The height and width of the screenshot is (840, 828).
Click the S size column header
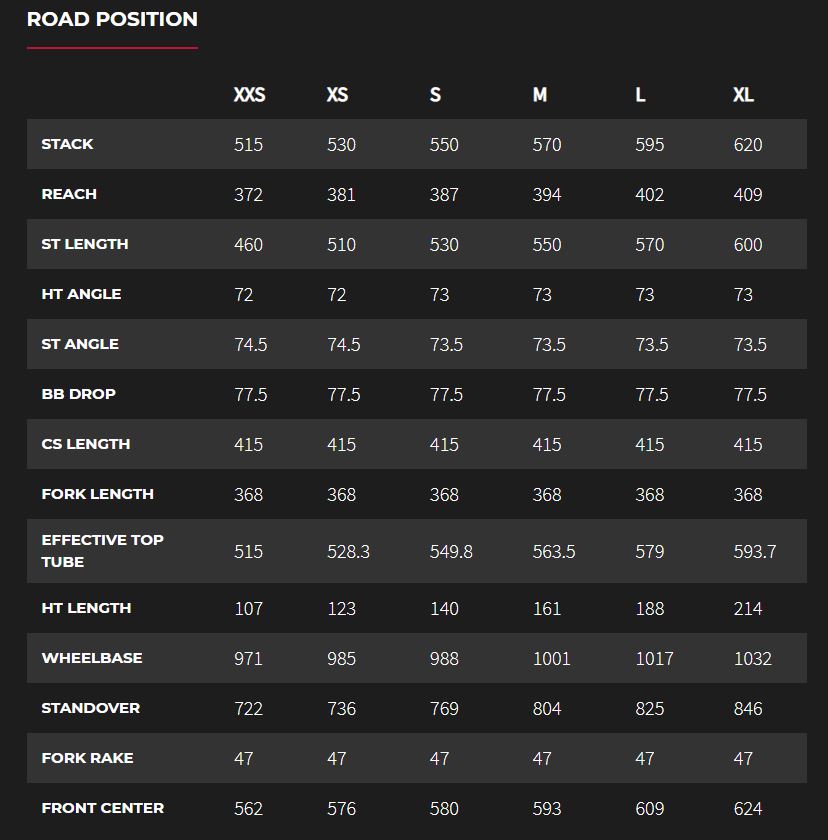435,95
